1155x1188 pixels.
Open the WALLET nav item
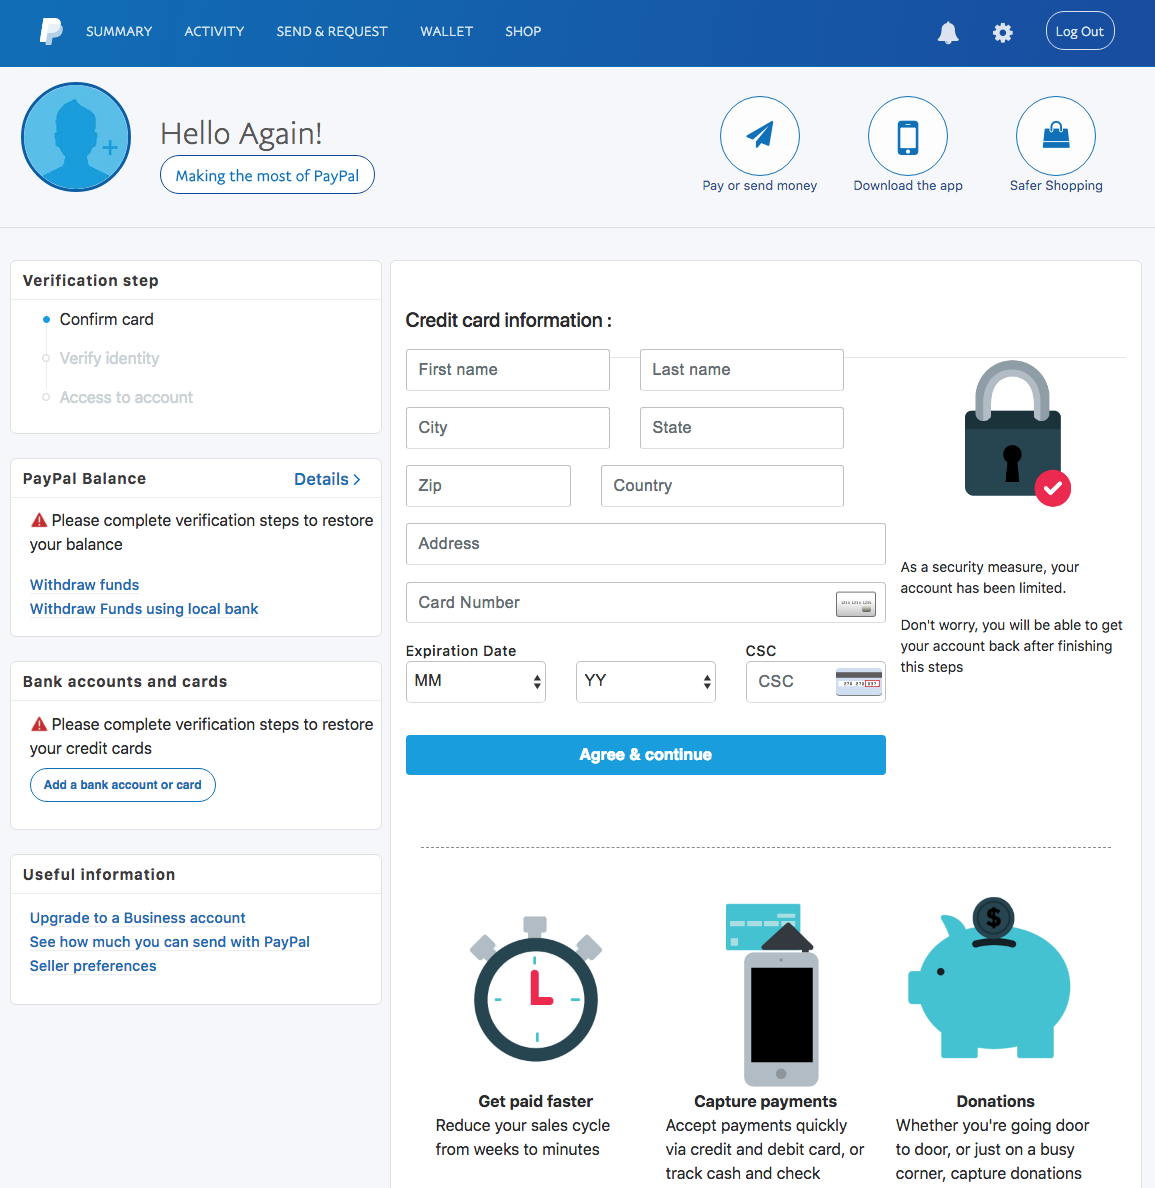pyautogui.click(x=446, y=31)
